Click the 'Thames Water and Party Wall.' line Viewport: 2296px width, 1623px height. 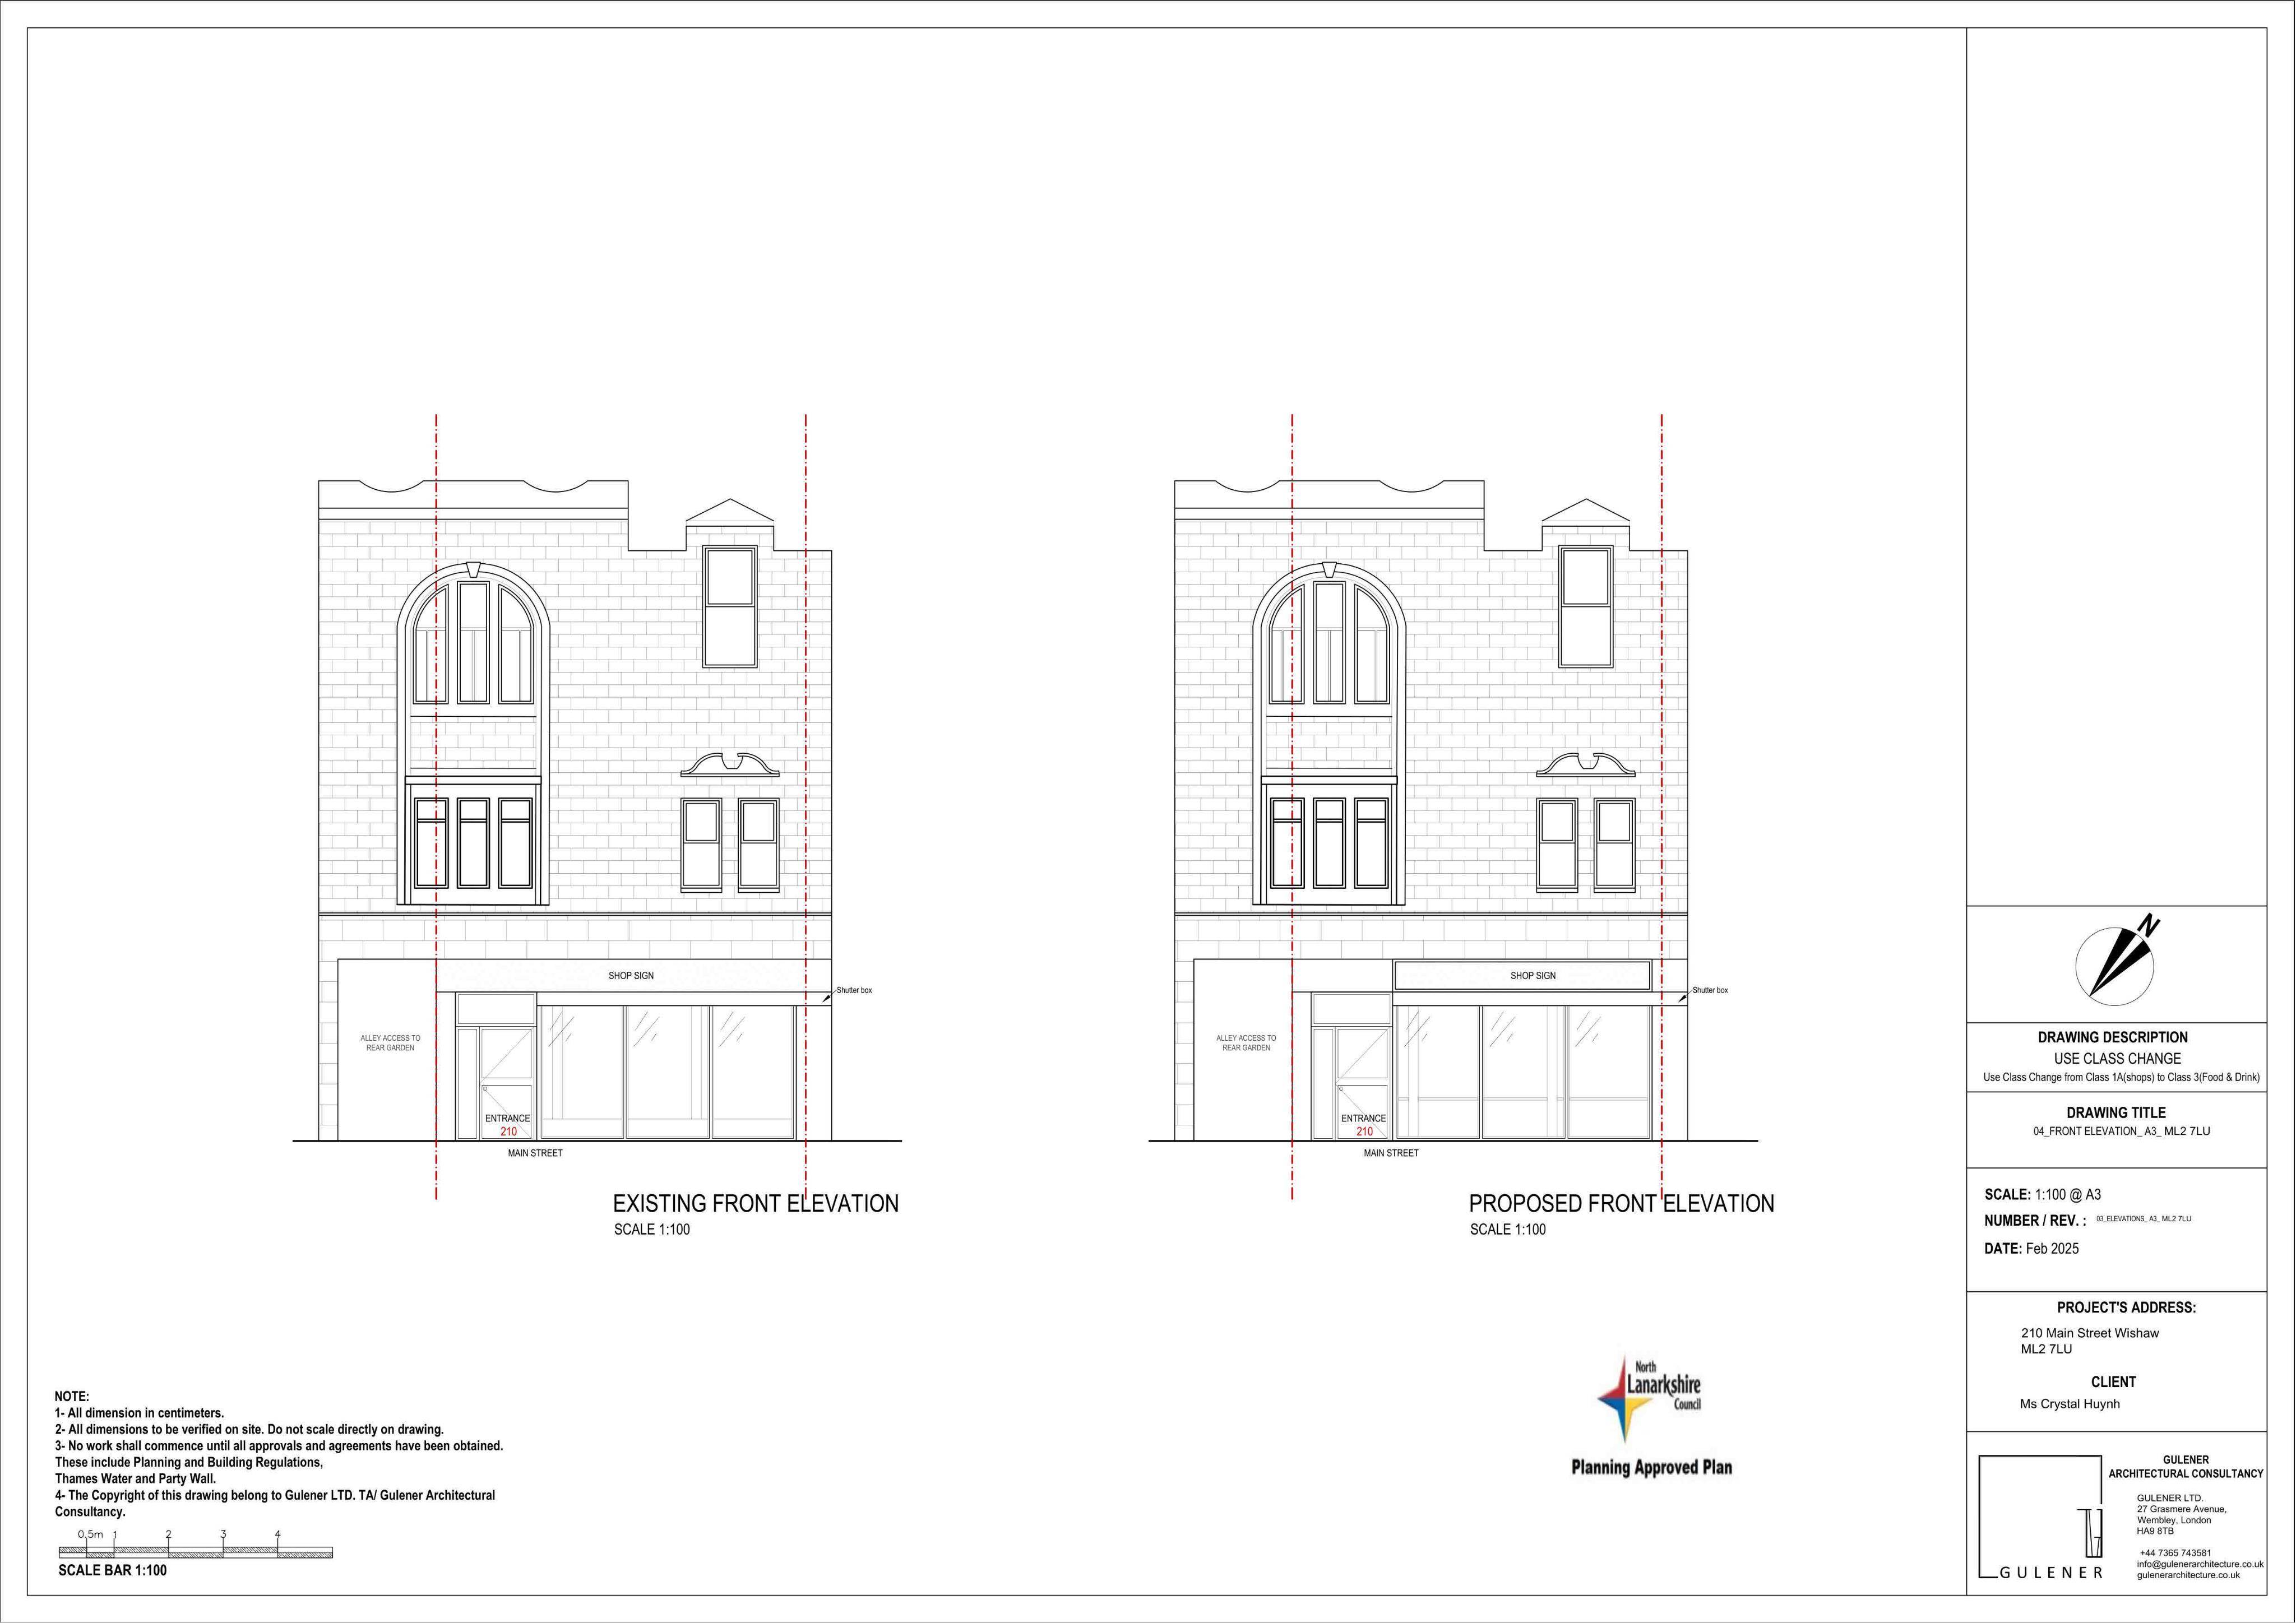click(135, 1478)
